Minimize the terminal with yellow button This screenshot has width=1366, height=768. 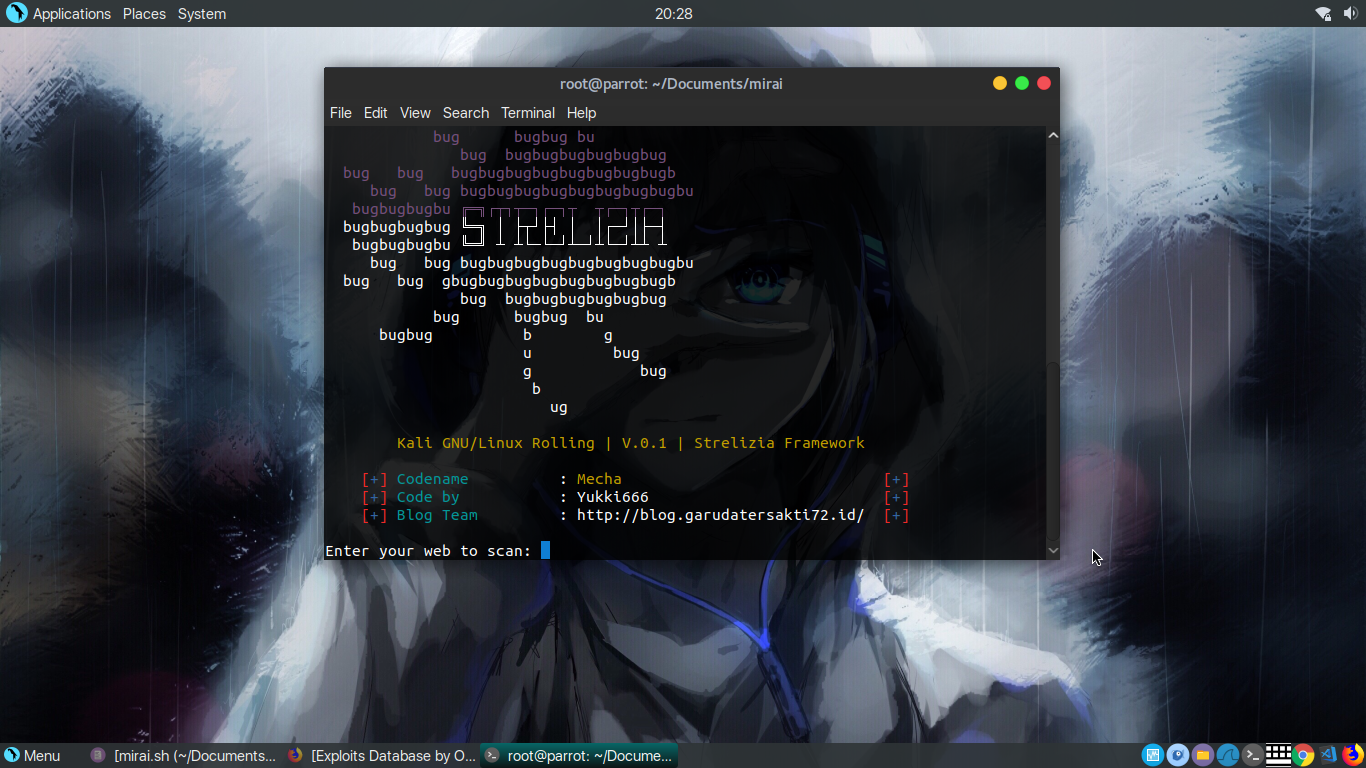[x=1000, y=83]
